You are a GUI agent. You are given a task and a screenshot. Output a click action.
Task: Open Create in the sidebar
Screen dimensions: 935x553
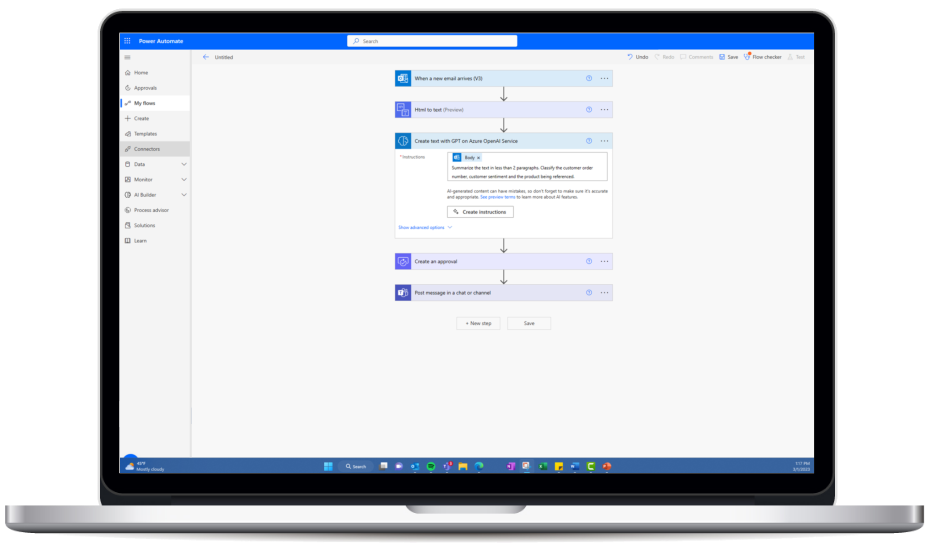point(155,118)
